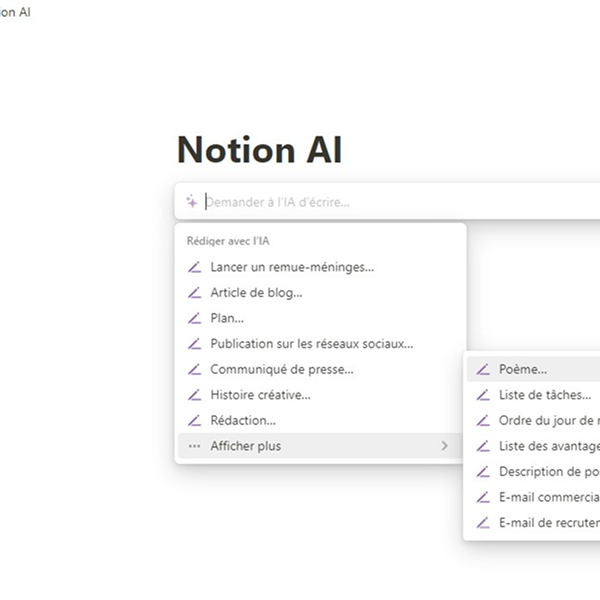Click pencil icon next to Poème
Viewport: 600px width, 600px height.
pyautogui.click(x=483, y=369)
